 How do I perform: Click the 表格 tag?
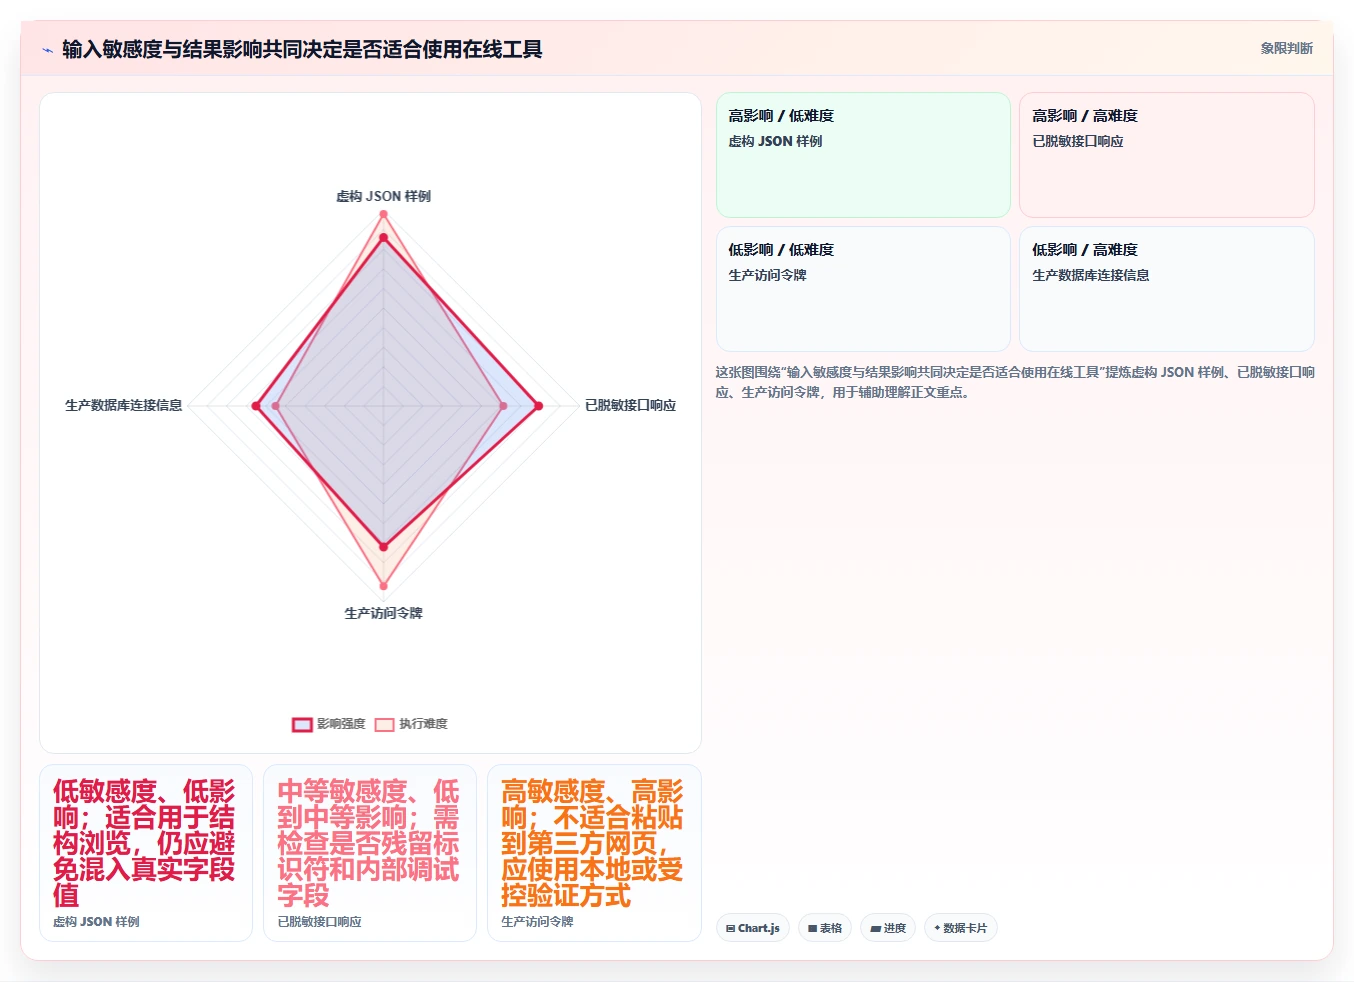[825, 928]
